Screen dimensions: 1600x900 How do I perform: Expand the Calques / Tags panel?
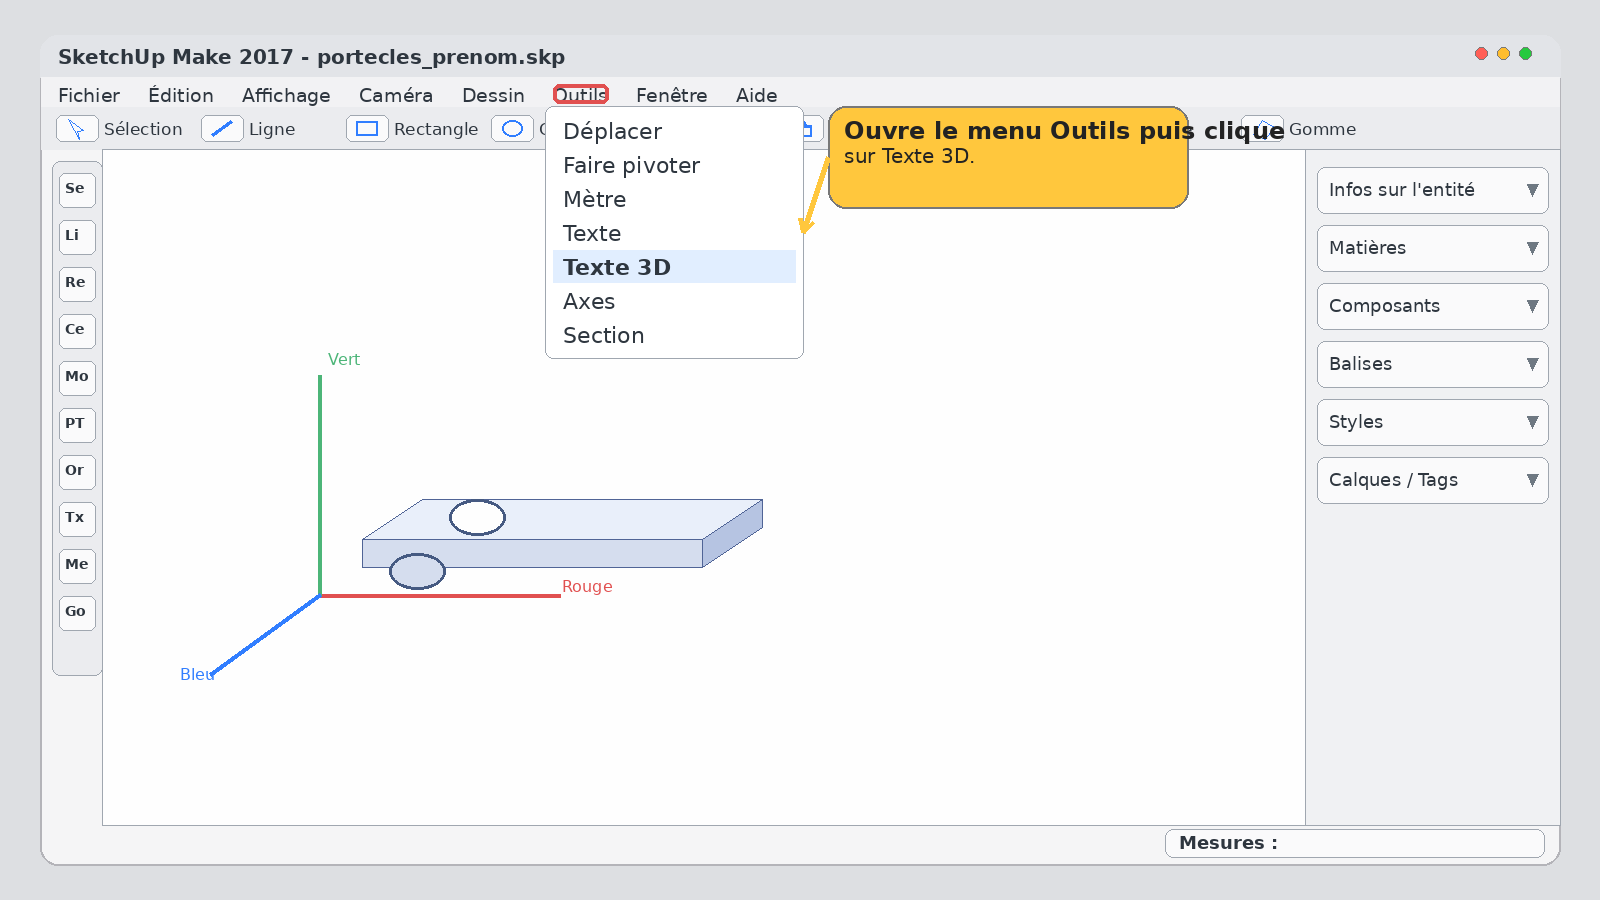[1432, 480]
